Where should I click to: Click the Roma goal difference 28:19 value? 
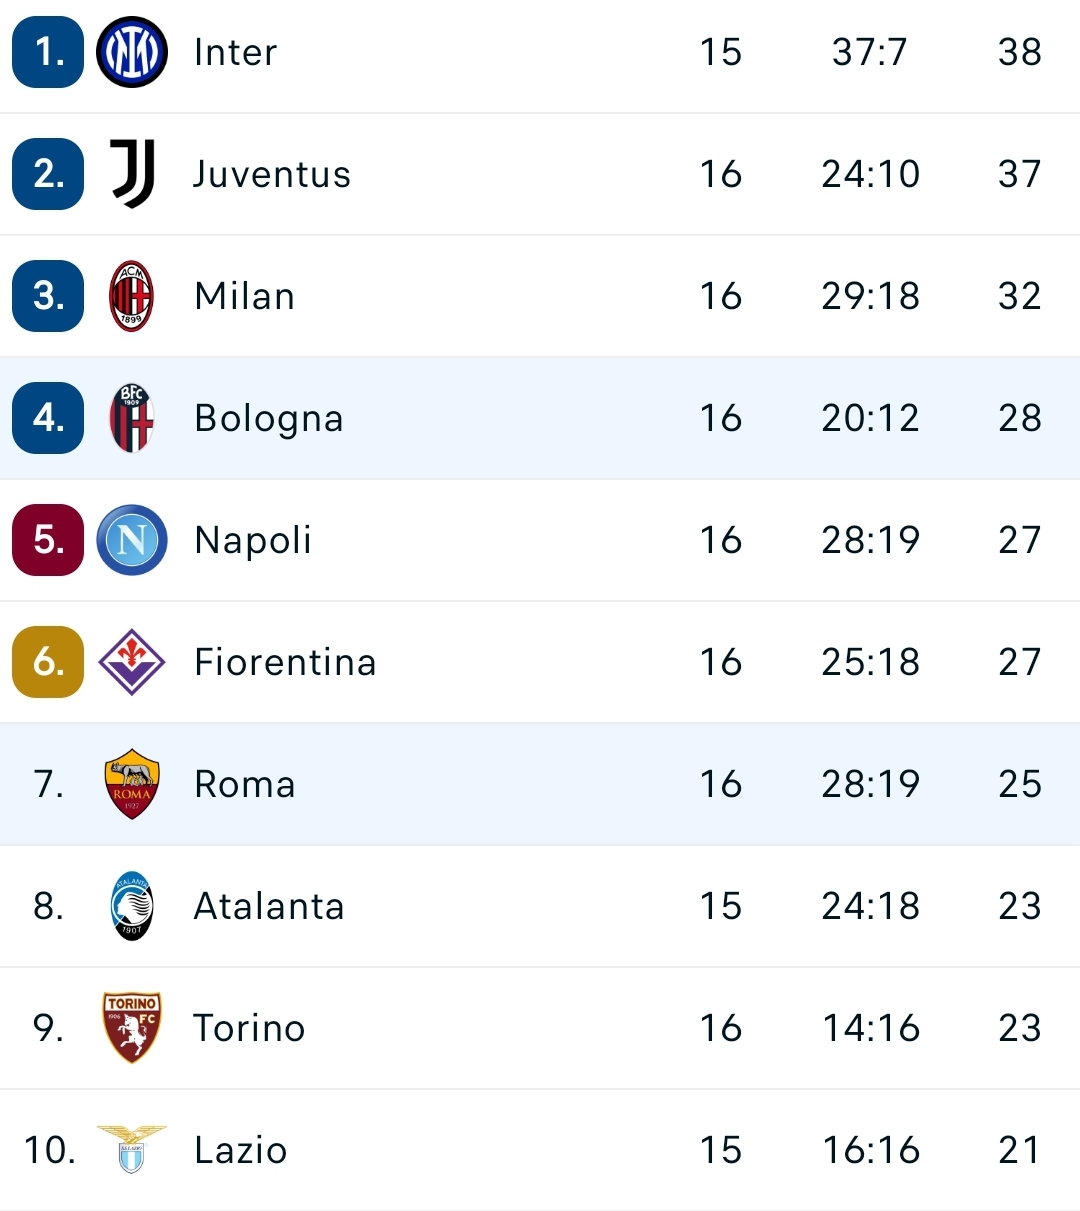(869, 784)
